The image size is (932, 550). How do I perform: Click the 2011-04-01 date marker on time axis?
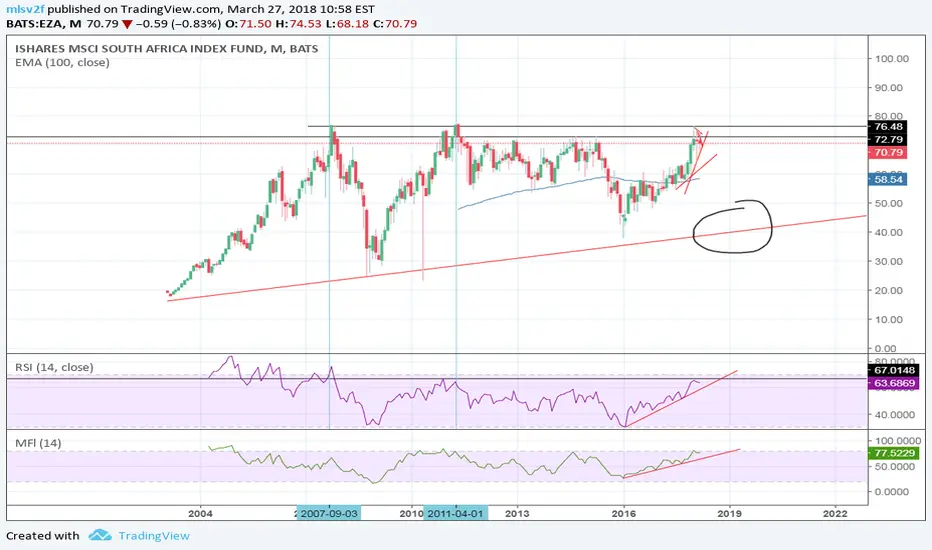coord(455,513)
